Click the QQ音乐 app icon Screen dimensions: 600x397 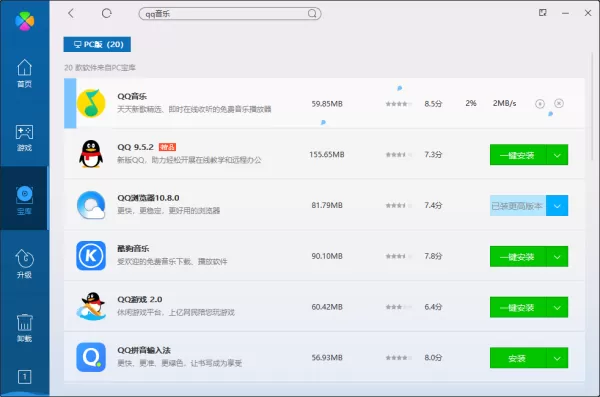(91, 103)
